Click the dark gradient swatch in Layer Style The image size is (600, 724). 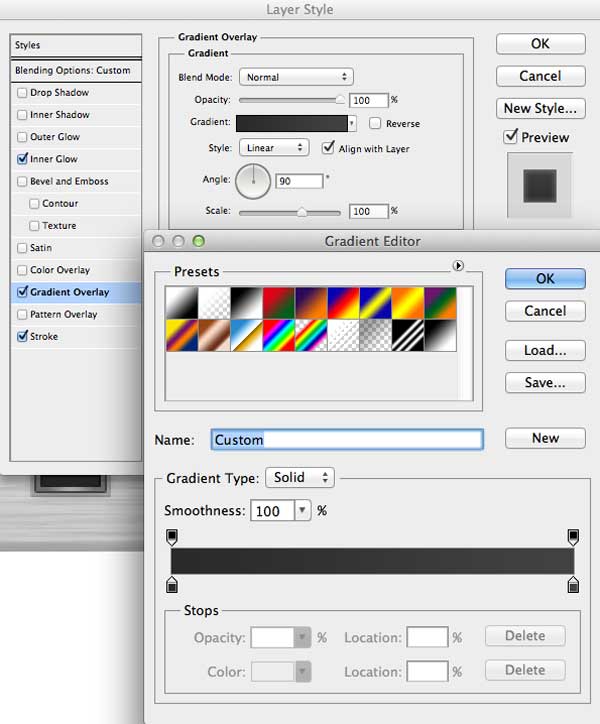[x=292, y=124]
